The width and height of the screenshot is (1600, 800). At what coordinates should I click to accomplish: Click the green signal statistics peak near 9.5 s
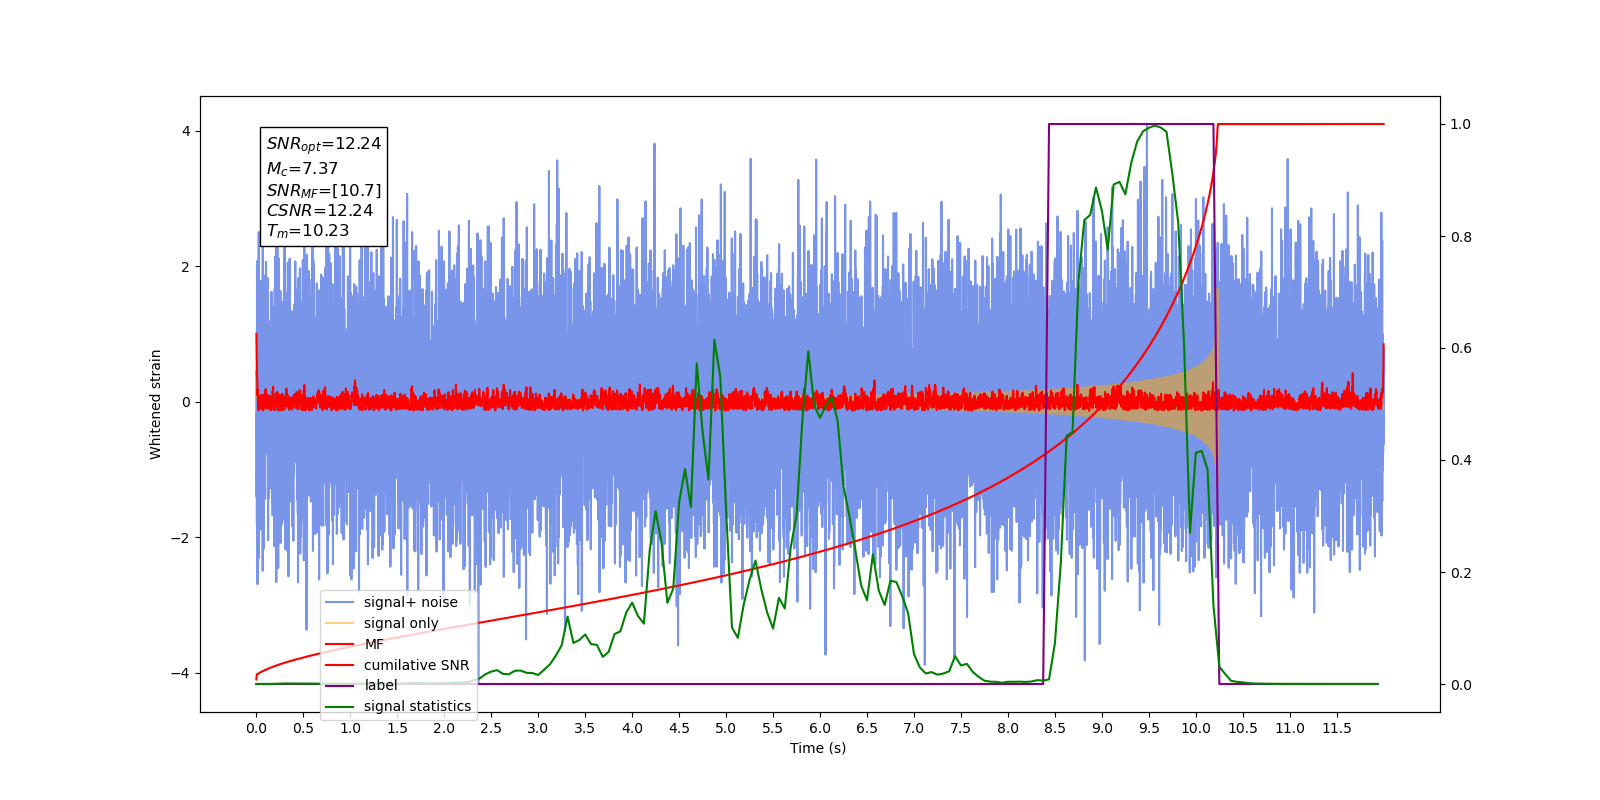1155,126
